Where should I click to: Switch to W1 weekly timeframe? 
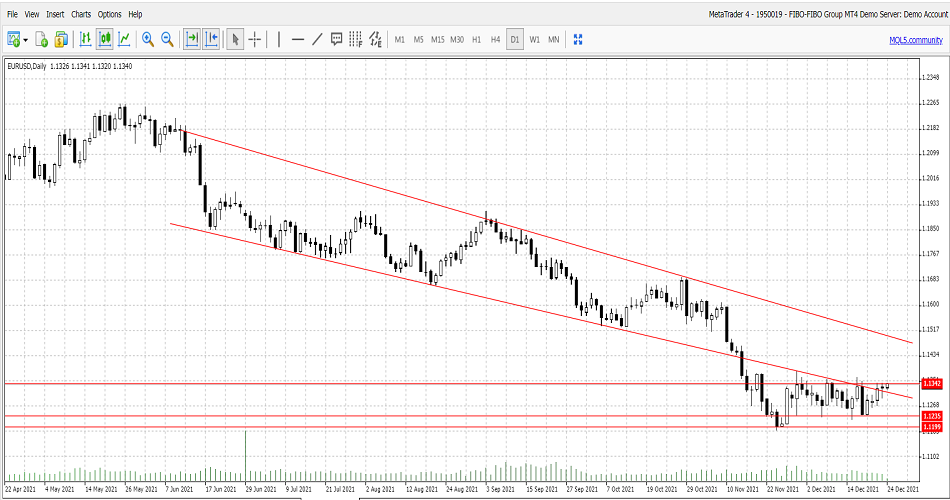pyautogui.click(x=534, y=39)
